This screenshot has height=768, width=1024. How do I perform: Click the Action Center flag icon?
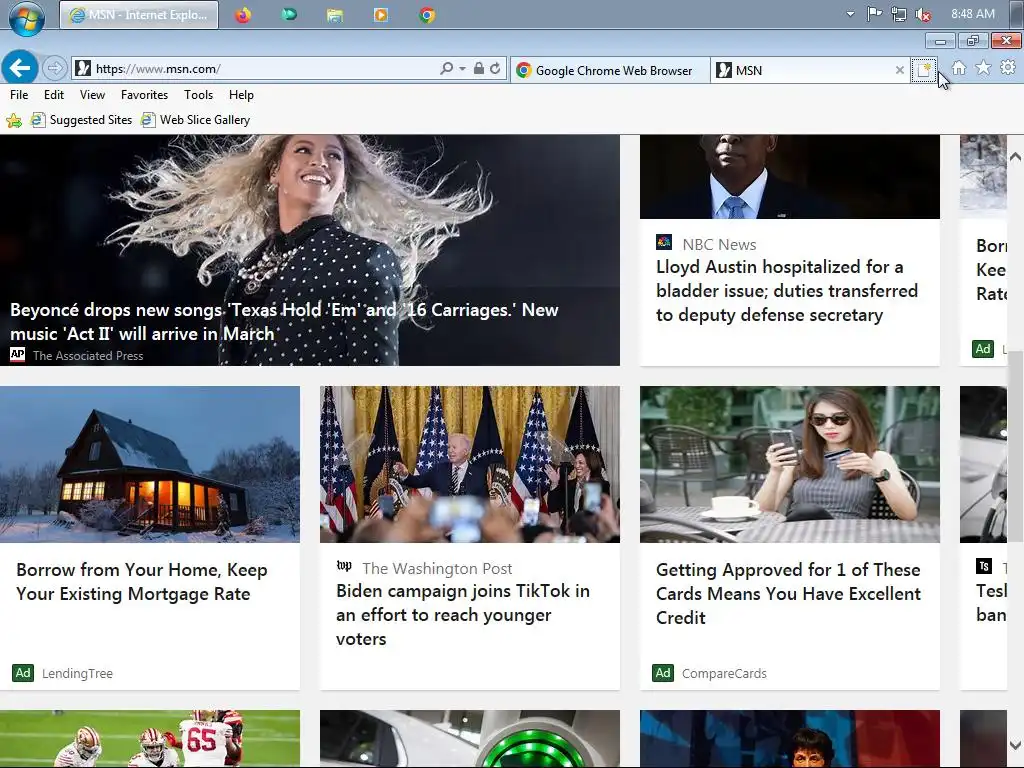(x=874, y=14)
